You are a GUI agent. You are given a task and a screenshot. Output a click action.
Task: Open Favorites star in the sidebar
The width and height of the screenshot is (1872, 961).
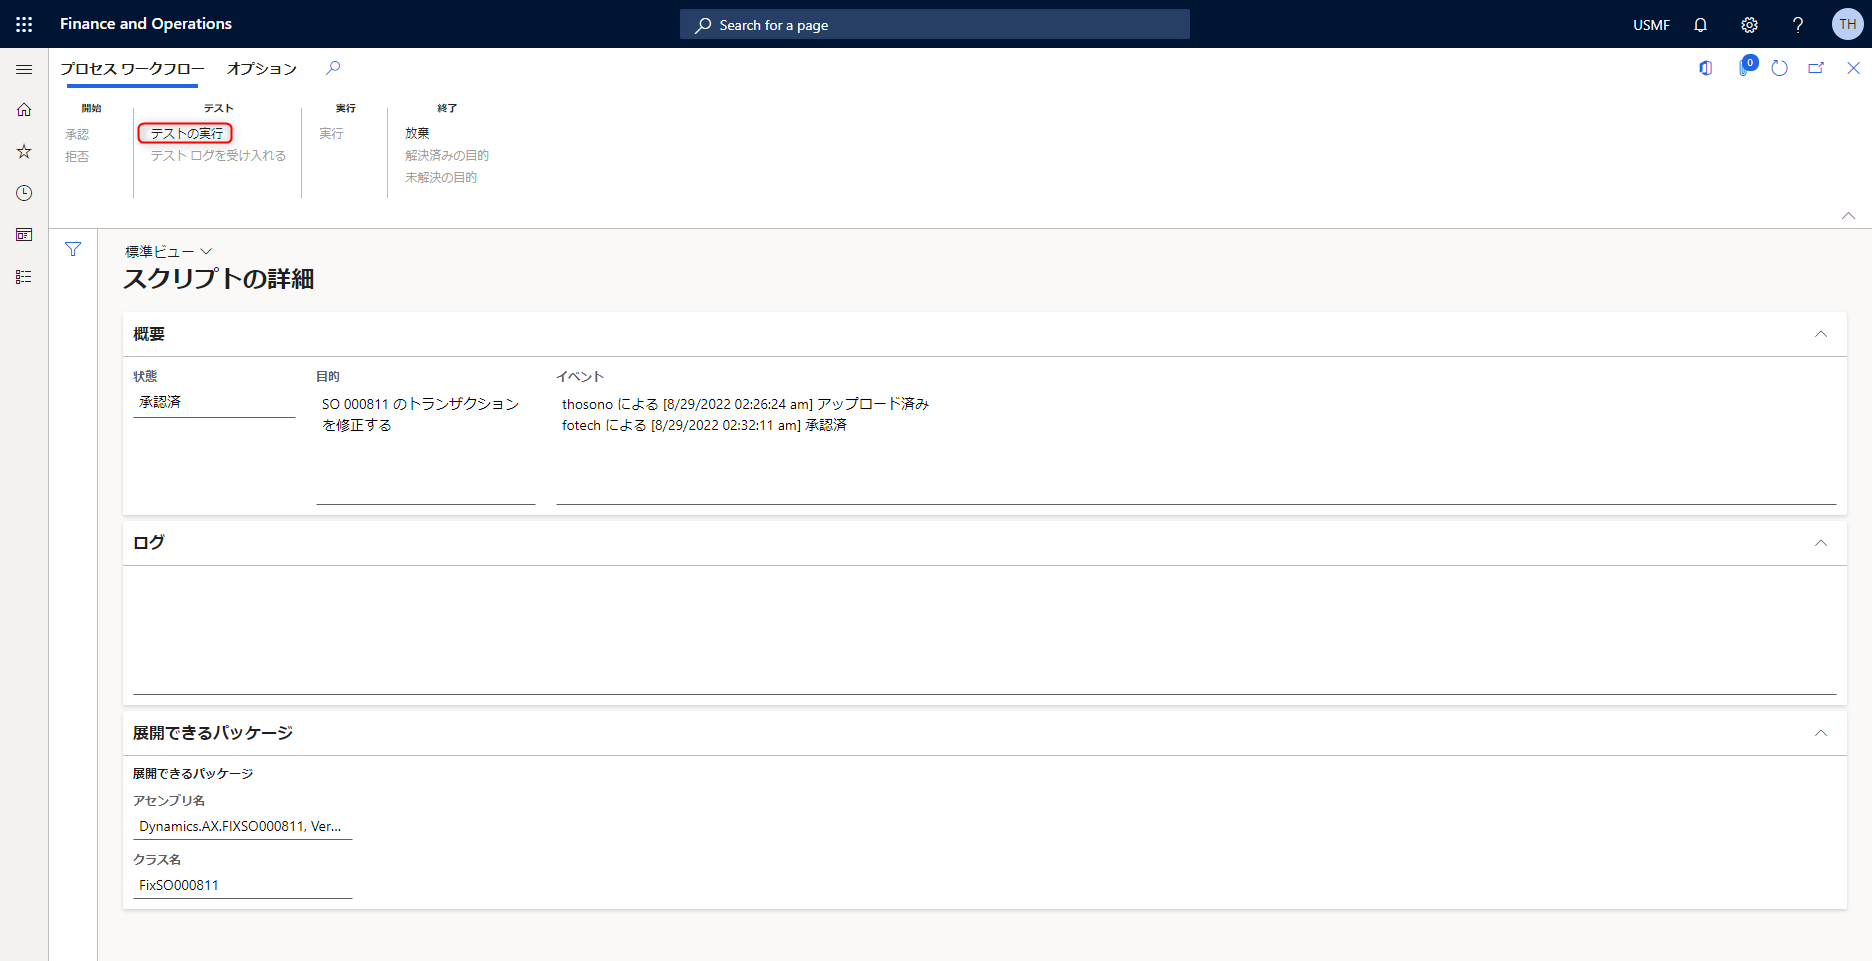24,151
